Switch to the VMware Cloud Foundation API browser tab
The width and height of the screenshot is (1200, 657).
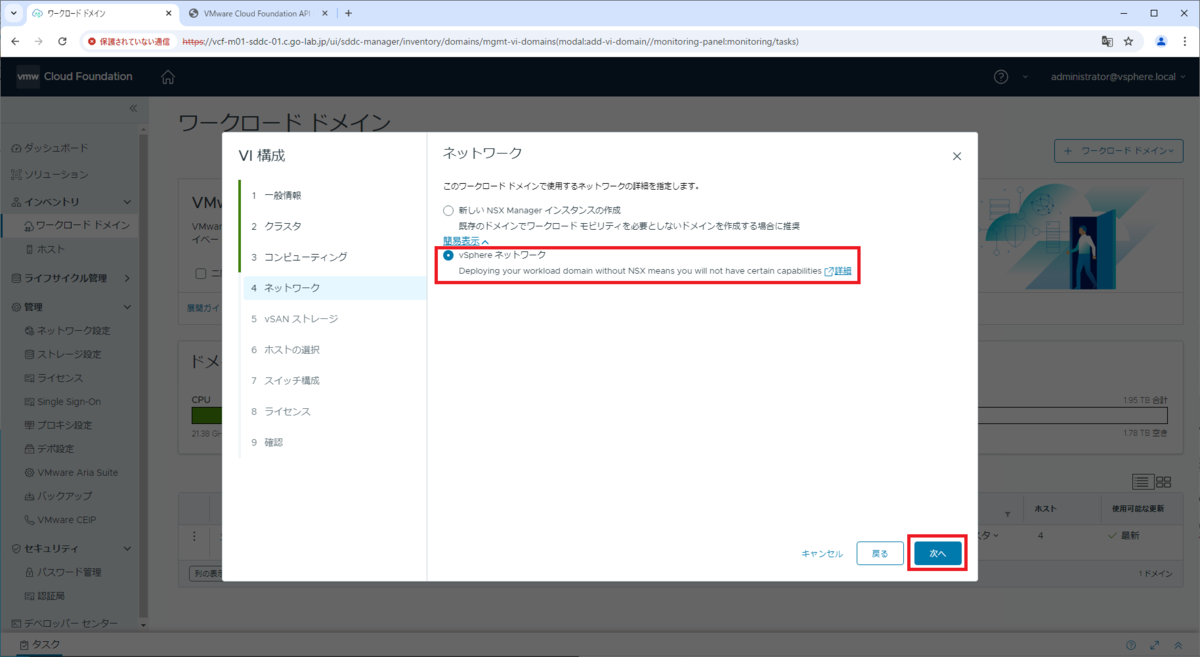tap(256, 13)
